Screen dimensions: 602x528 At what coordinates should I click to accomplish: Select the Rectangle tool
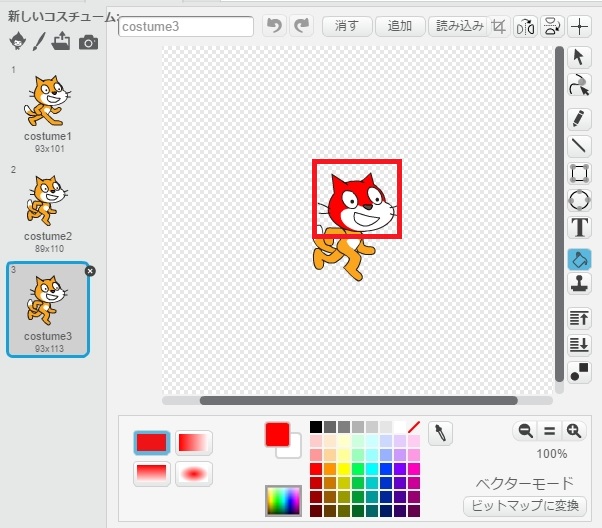click(579, 173)
